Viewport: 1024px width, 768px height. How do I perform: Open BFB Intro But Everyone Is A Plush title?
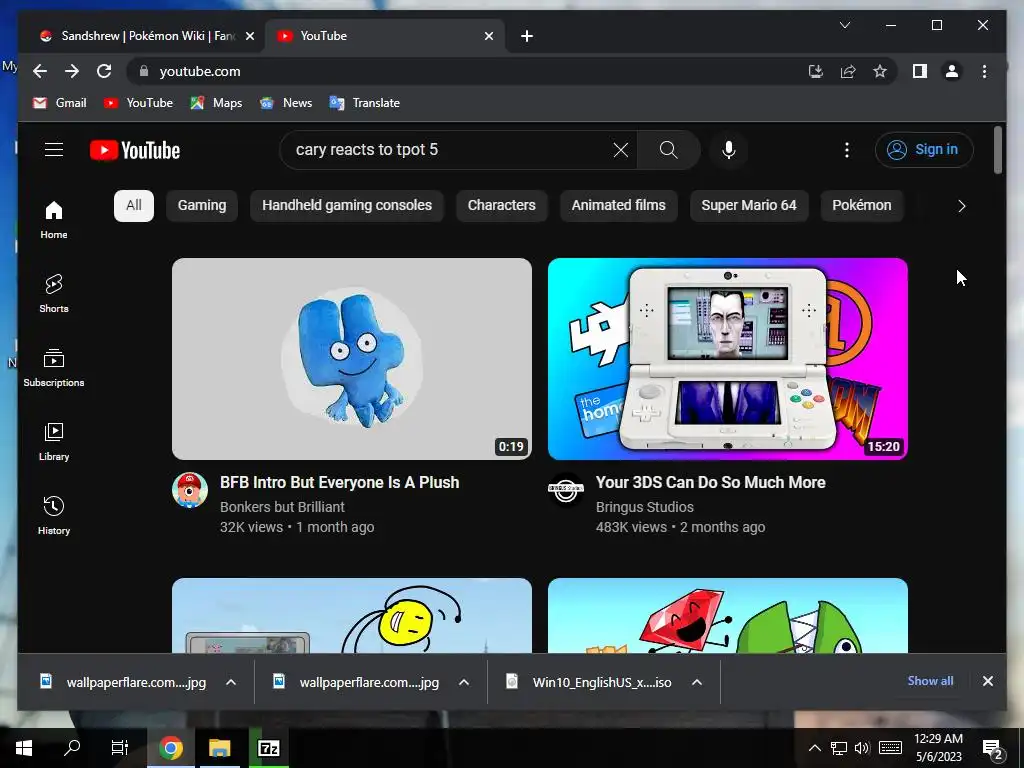(340, 483)
